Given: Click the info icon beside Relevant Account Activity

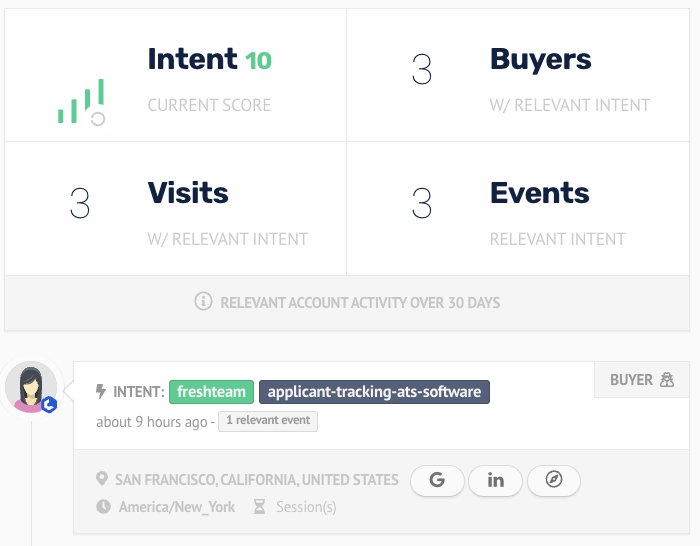Looking at the screenshot, I should 203,301.
